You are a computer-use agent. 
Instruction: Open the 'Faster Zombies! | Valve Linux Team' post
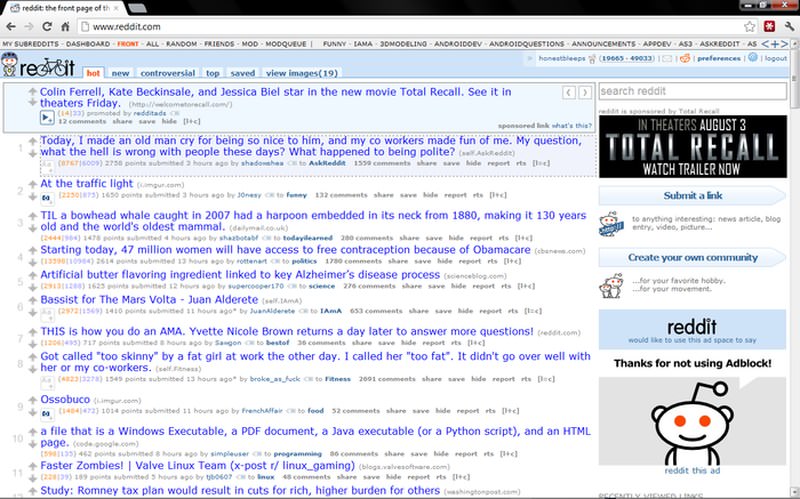[x=197, y=465]
